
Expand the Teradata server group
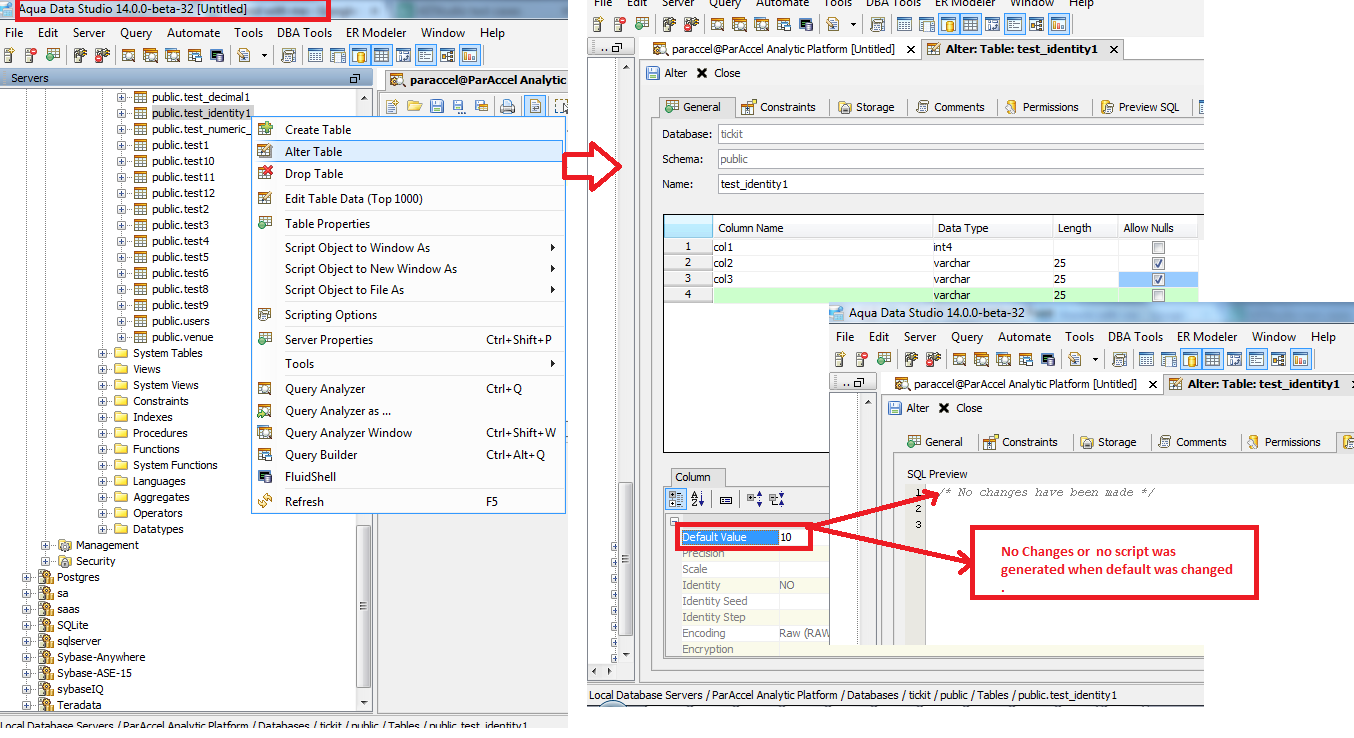coord(27,705)
